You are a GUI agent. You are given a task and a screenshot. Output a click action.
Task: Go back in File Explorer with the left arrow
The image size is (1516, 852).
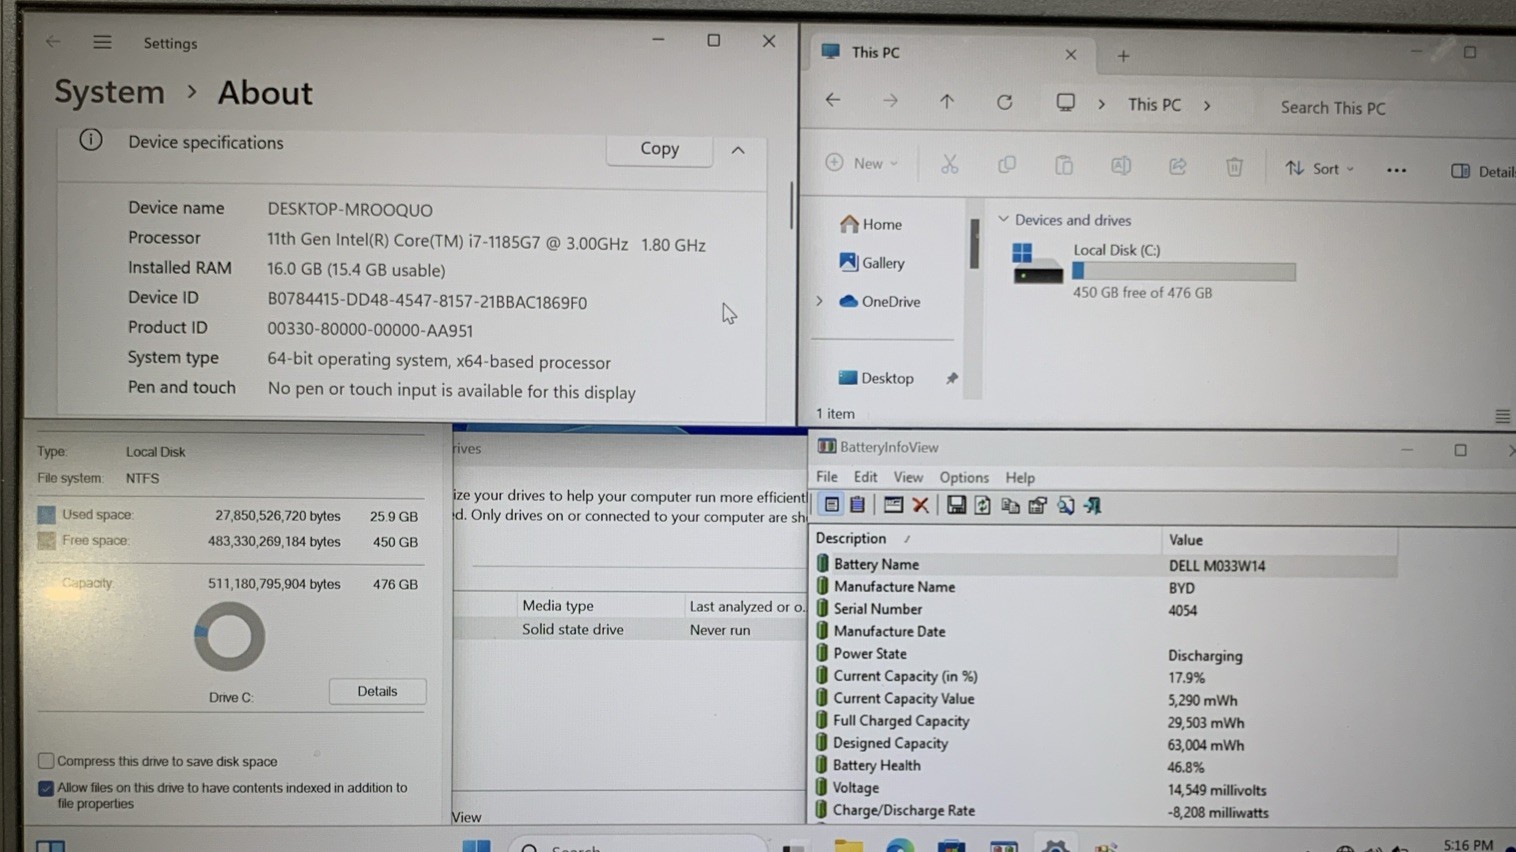click(833, 101)
